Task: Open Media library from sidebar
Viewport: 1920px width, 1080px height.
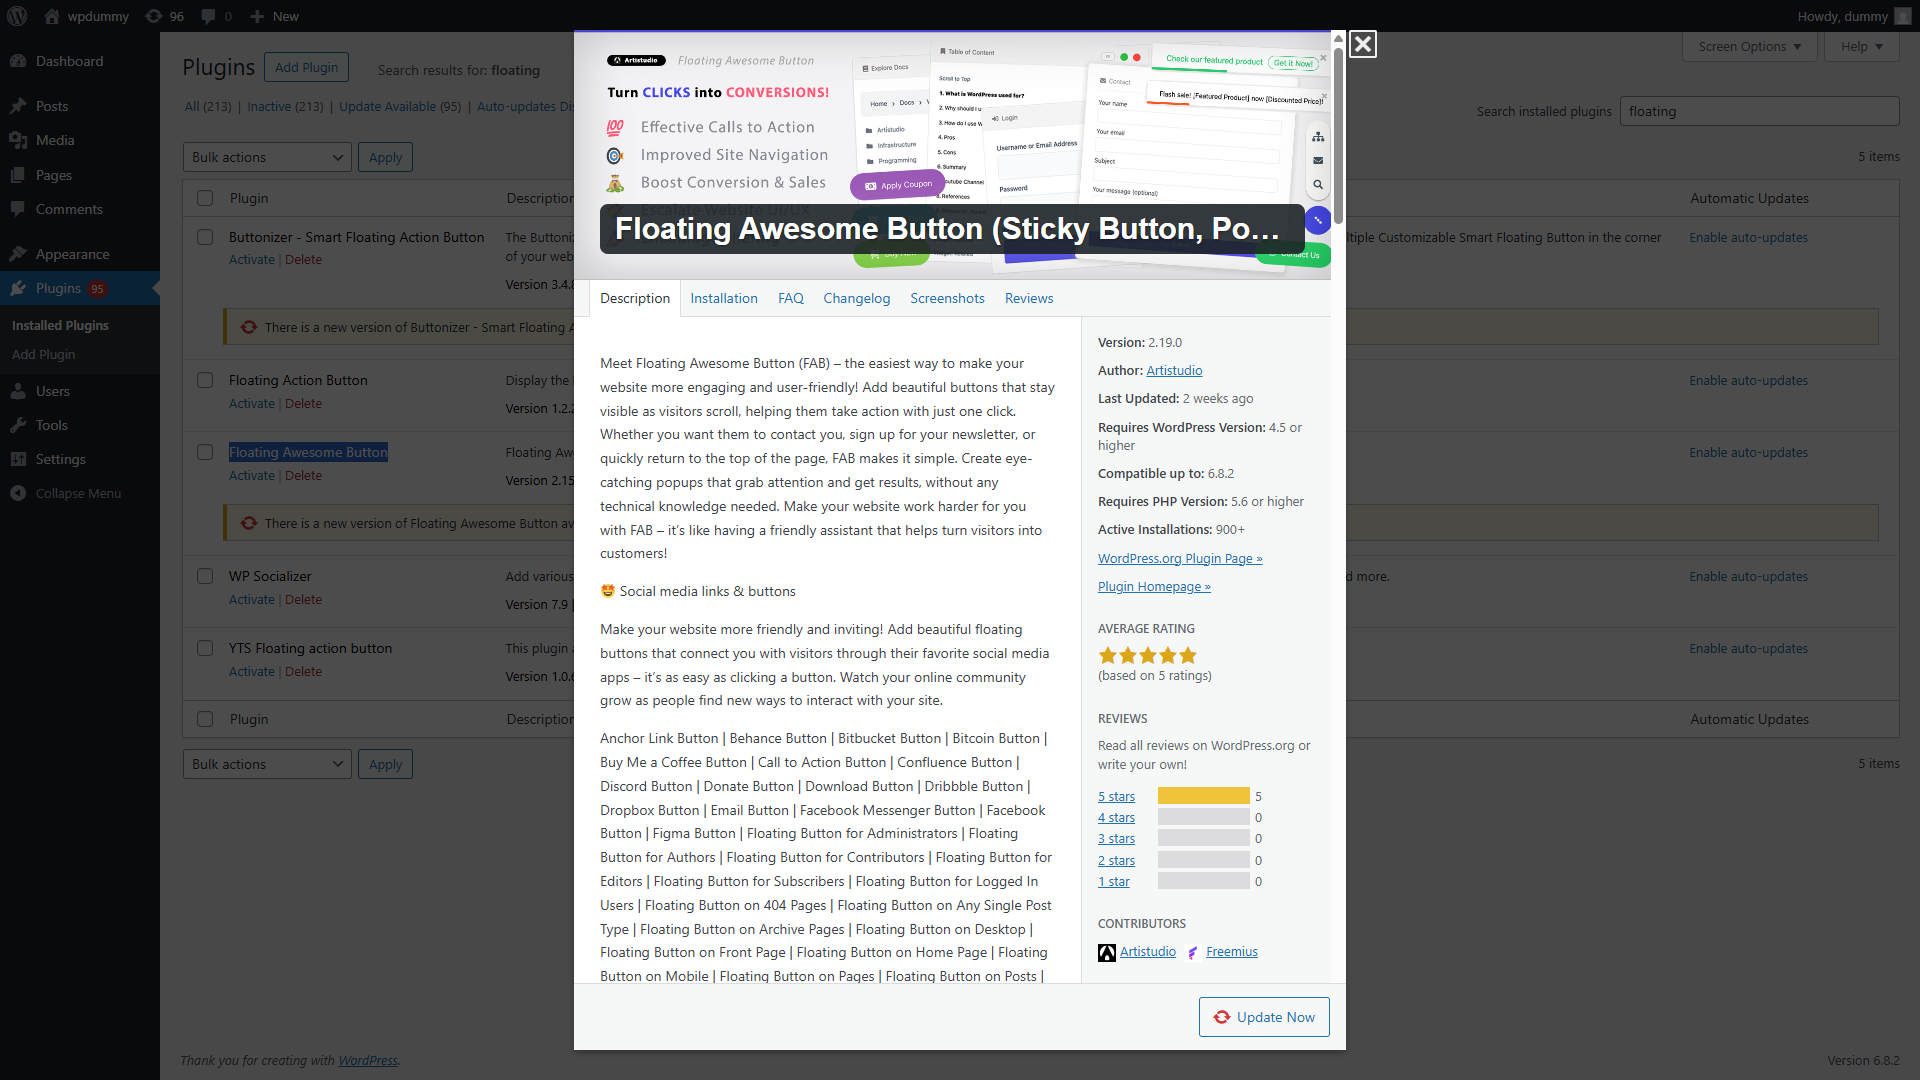Action: click(55, 140)
